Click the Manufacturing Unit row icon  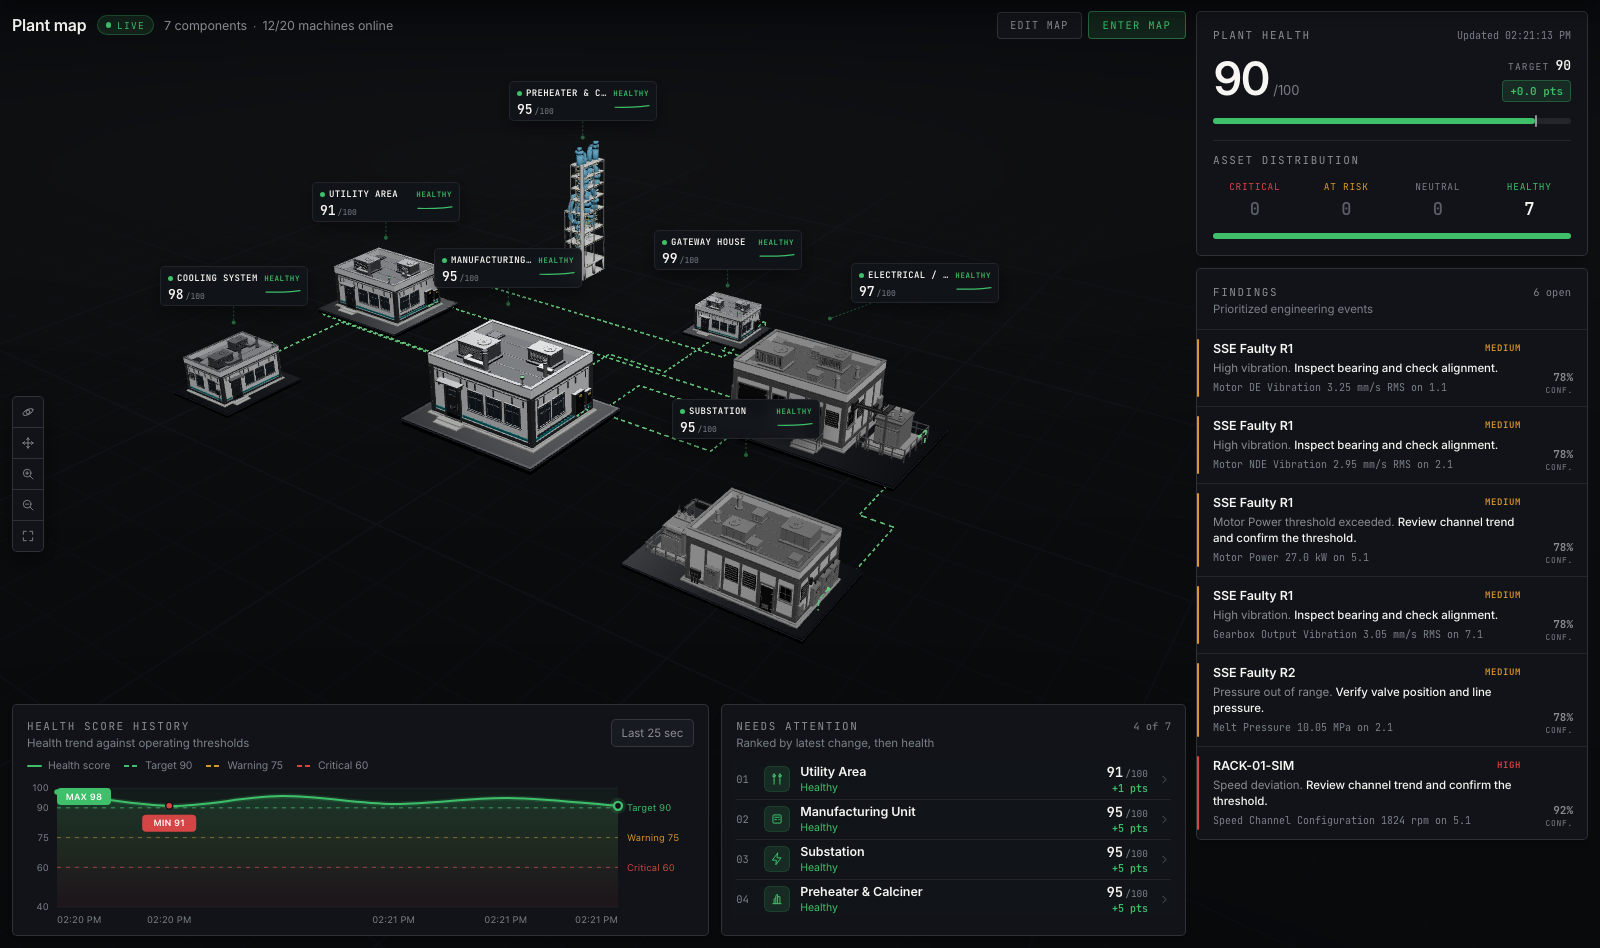coord(777,819)
